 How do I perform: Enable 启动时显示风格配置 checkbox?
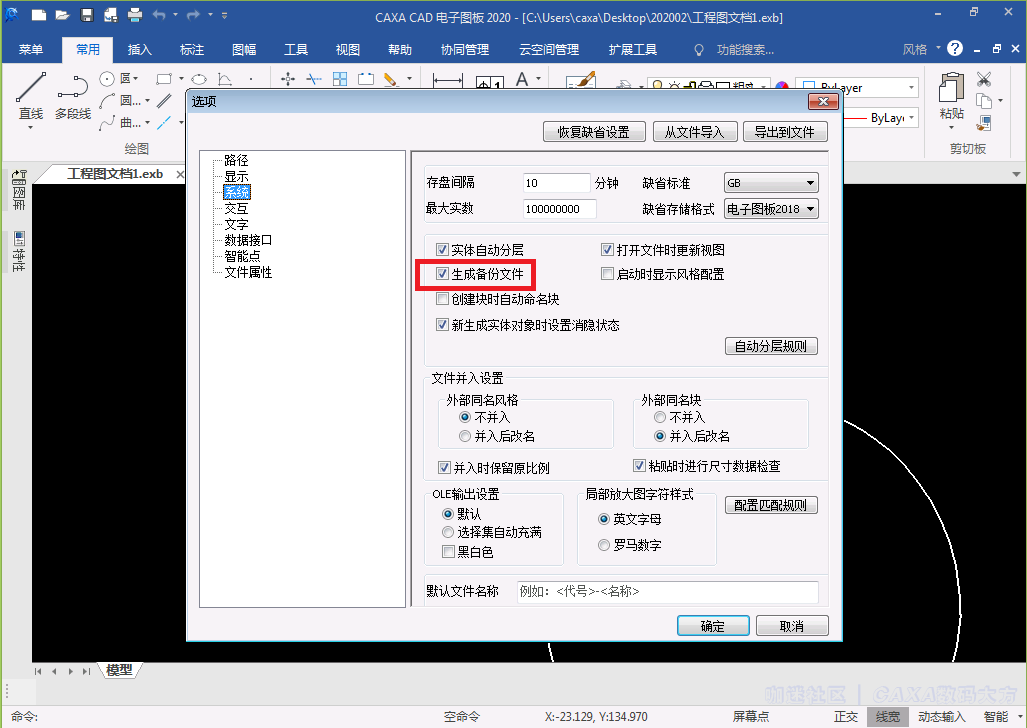point(607,274)
